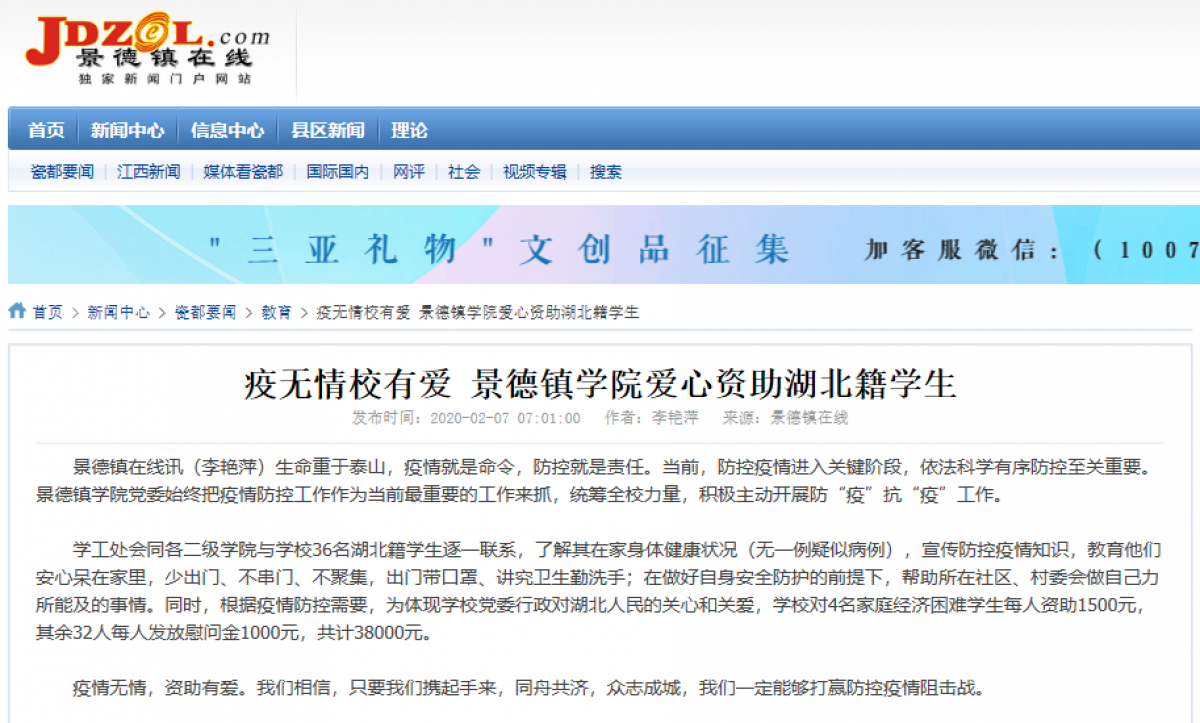The height and width of the screenshot is (723, 1200).
Task: Go to 江西新闻 in the sub-navigation
Action: (x=149, y=172)
